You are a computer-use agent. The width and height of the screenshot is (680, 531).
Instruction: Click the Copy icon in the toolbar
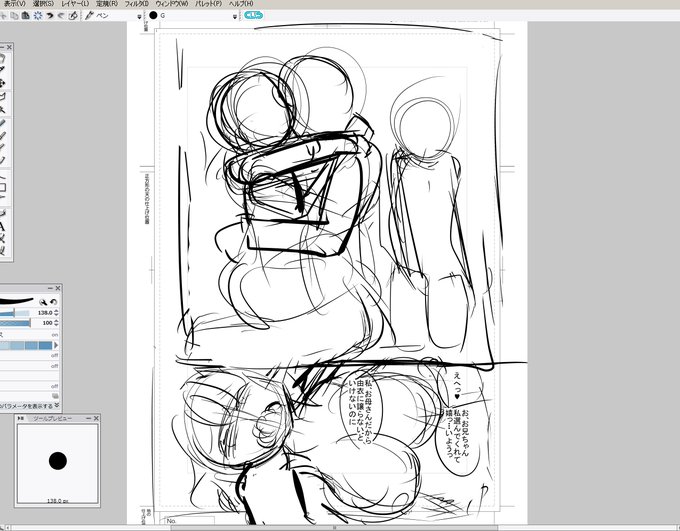coord(14,16)
